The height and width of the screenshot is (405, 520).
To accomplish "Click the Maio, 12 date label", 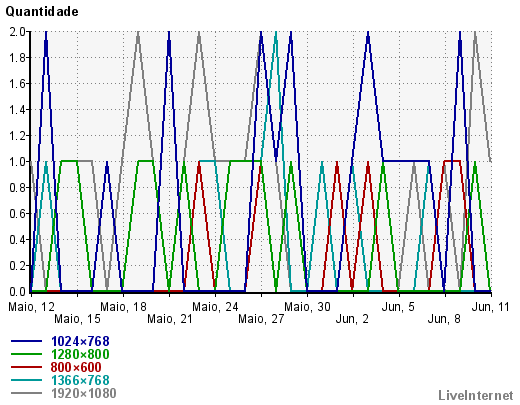I will coord(31,307).
